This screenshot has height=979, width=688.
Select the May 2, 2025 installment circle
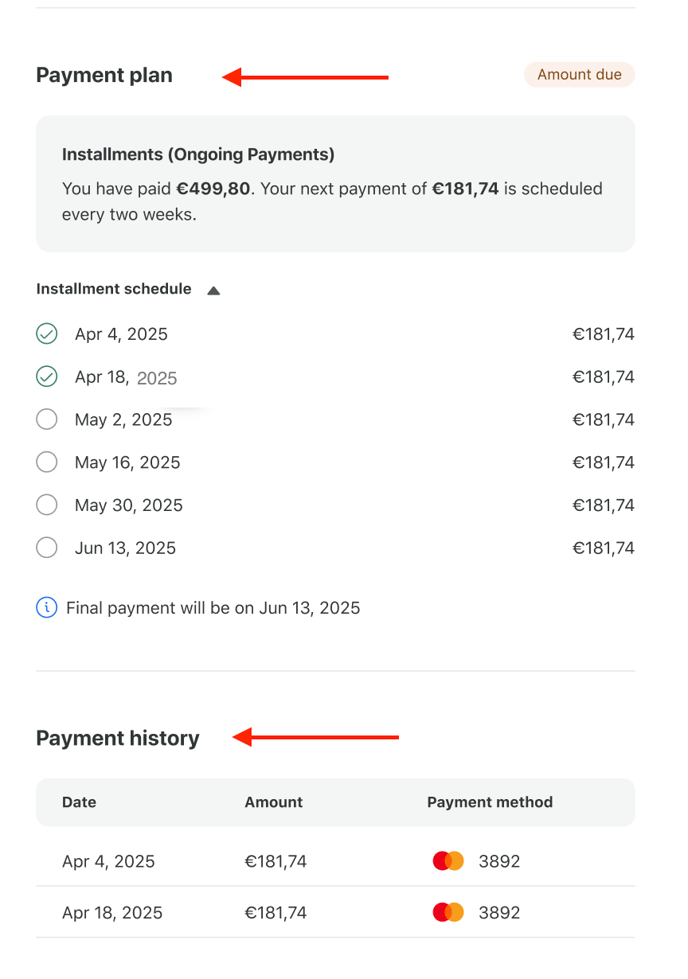pyautogui.click(x=47, y=419)
